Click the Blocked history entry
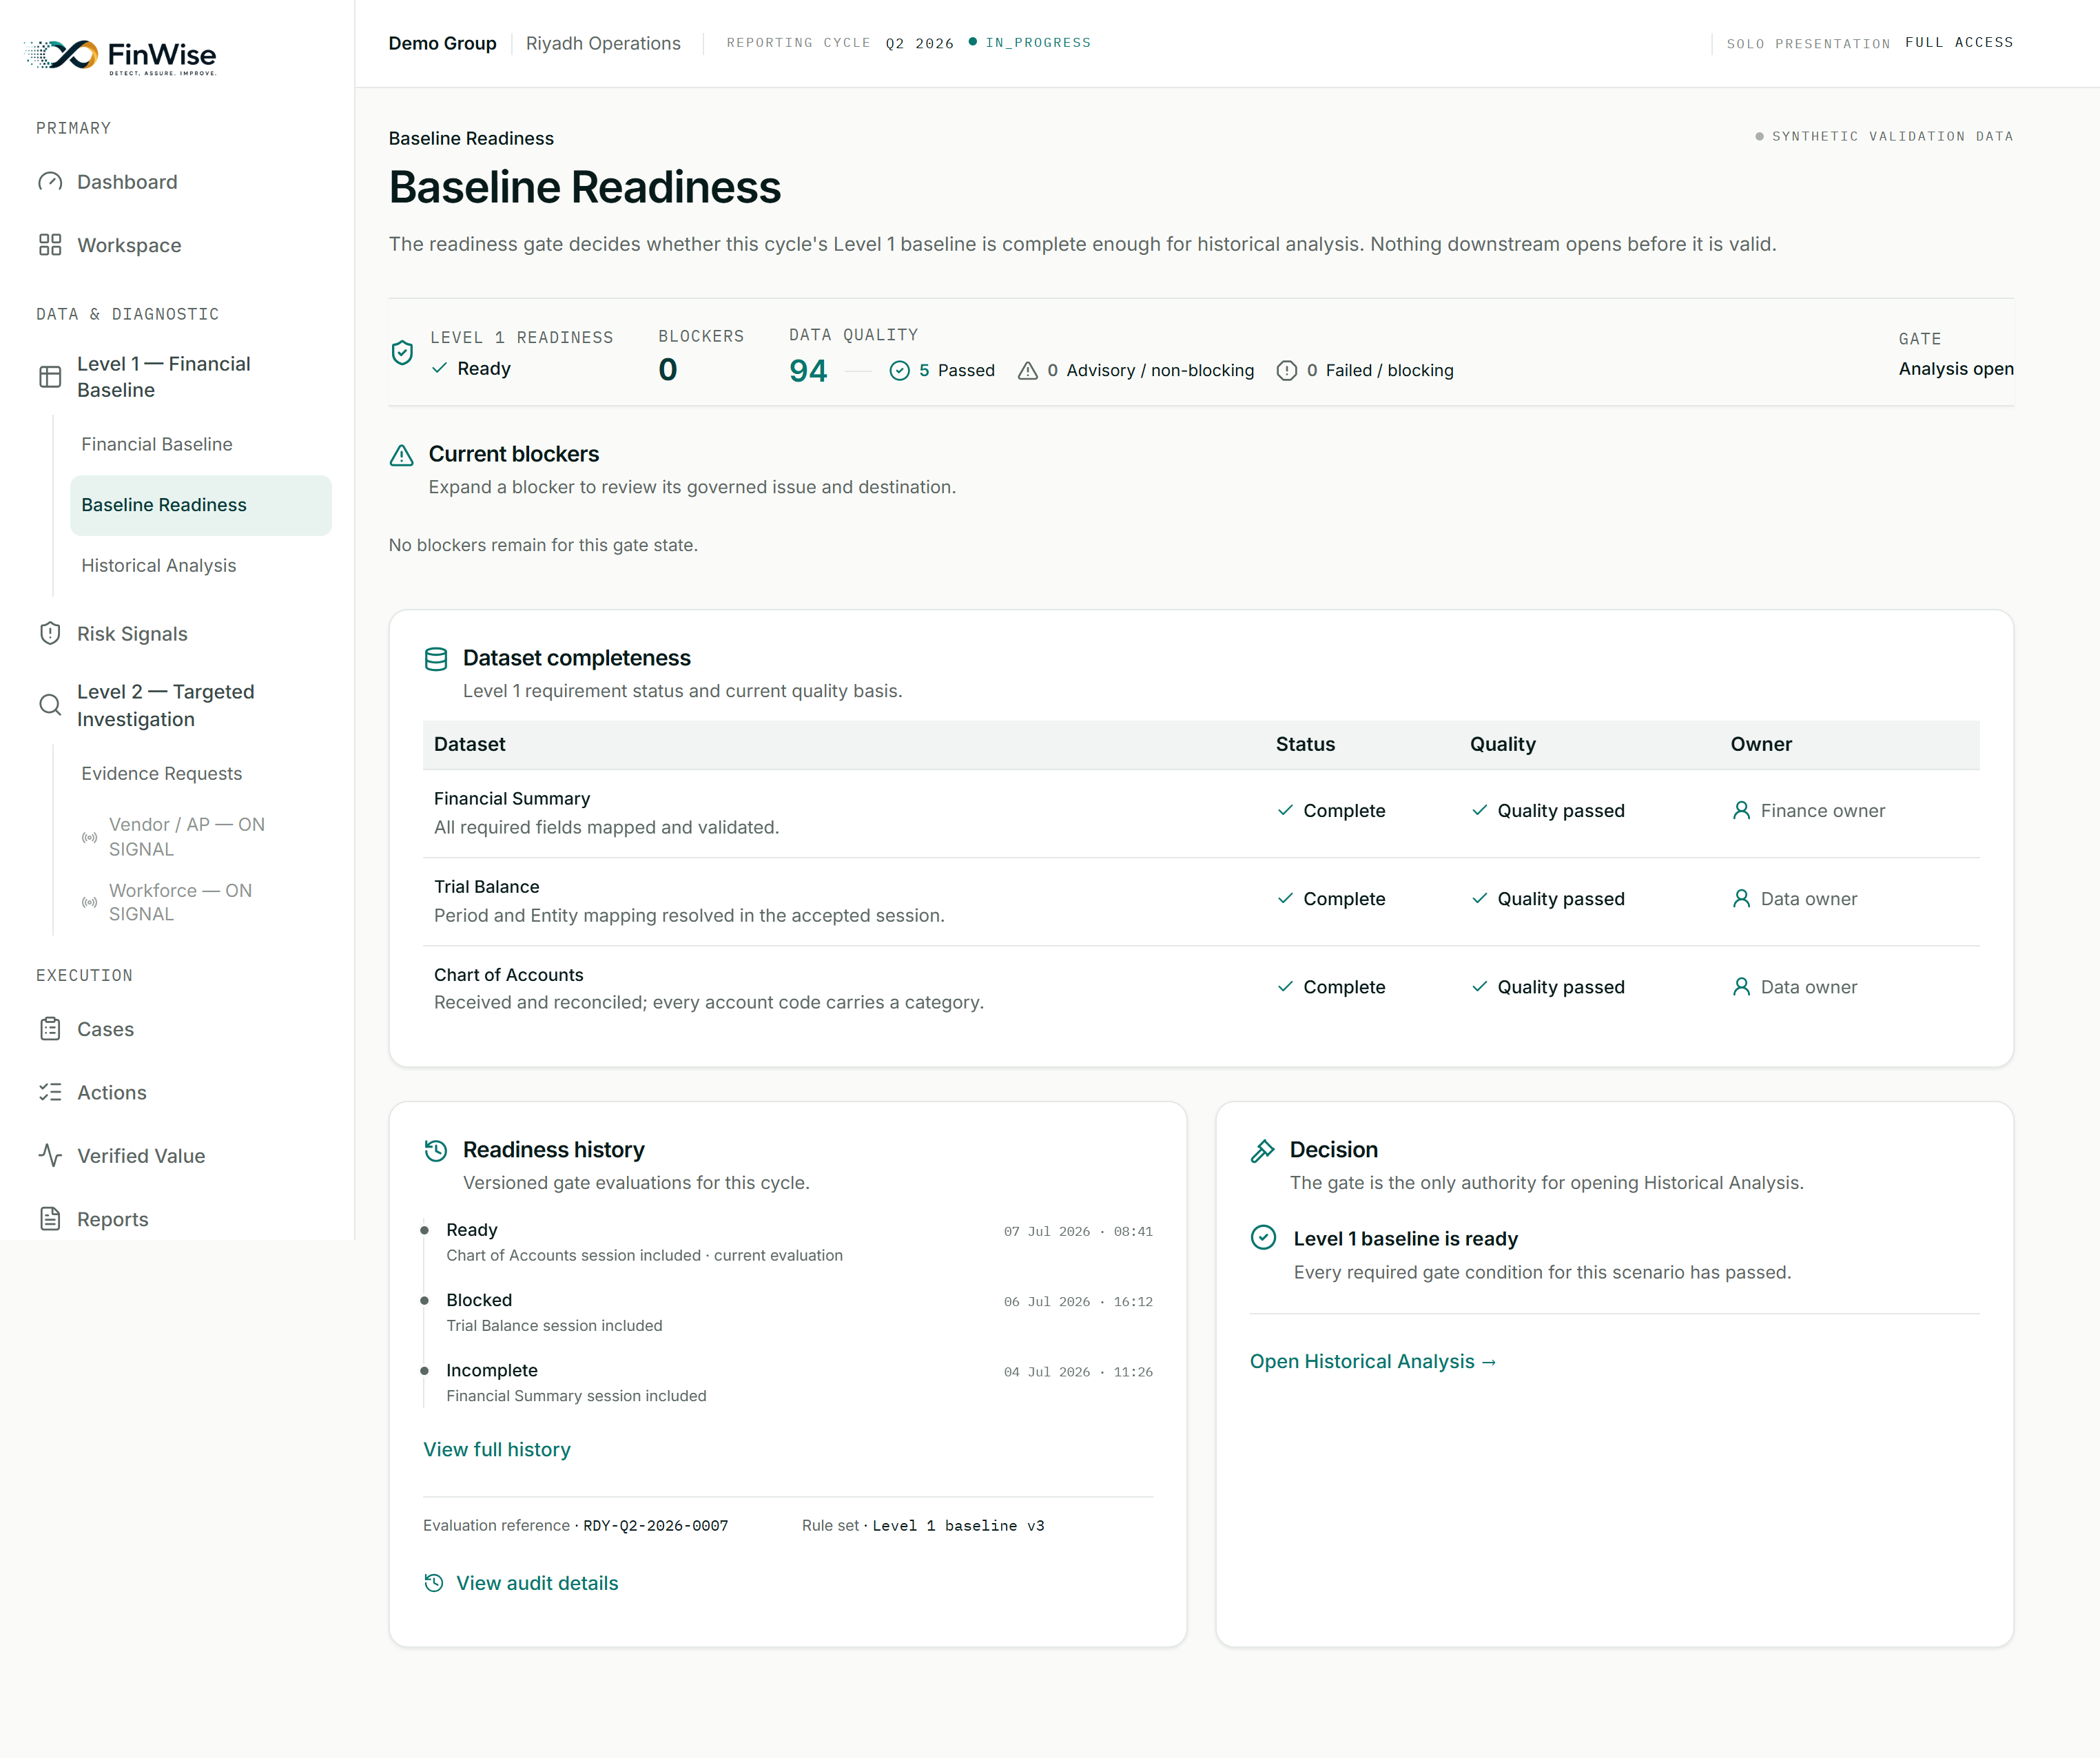 click(788, 1312)
